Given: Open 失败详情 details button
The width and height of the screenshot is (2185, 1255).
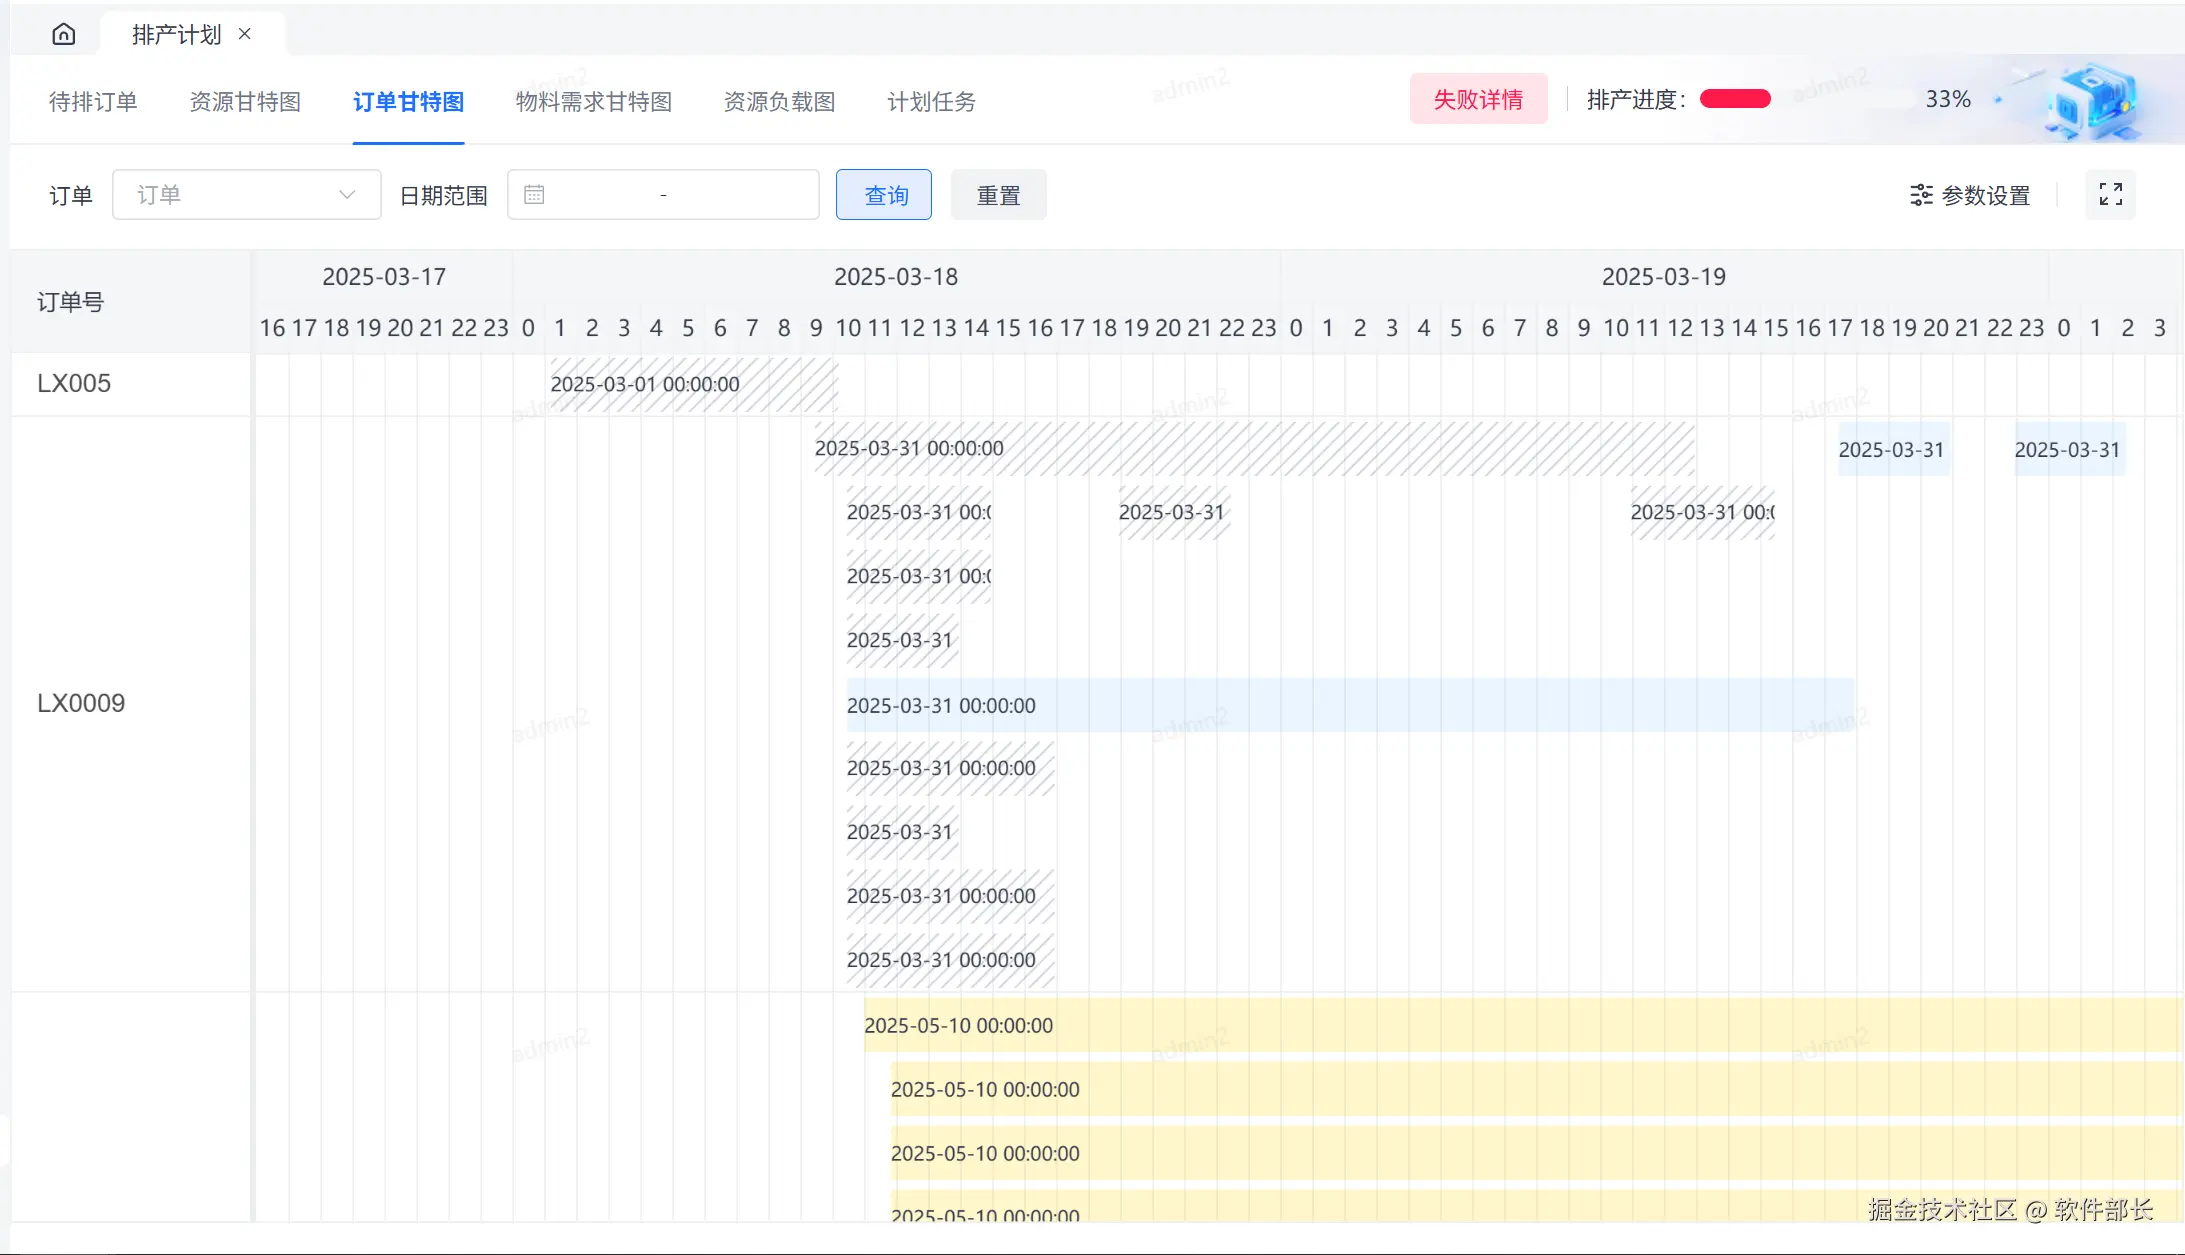Looking at the screenshot, I should tap(1478, 99).
